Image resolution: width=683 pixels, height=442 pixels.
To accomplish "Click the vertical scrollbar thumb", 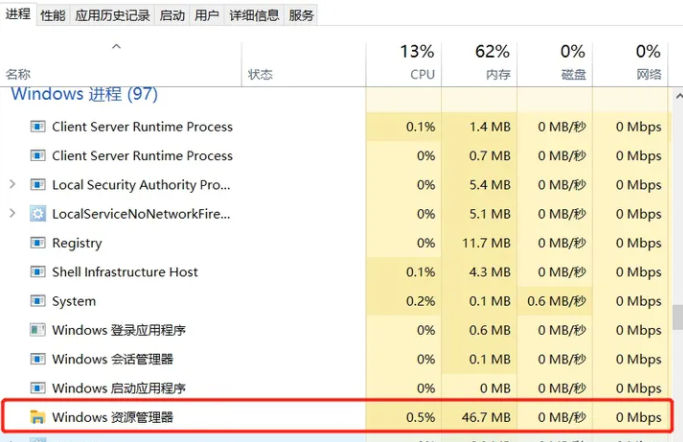I will 678,317.
